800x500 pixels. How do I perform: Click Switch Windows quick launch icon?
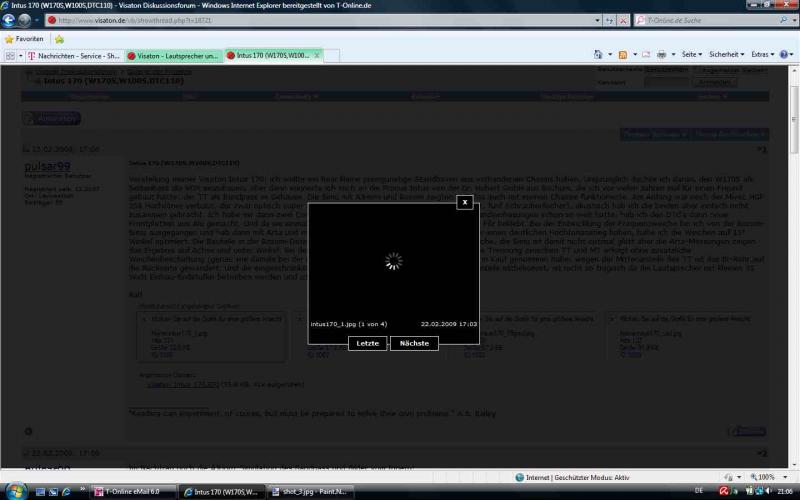click(53, 492)
